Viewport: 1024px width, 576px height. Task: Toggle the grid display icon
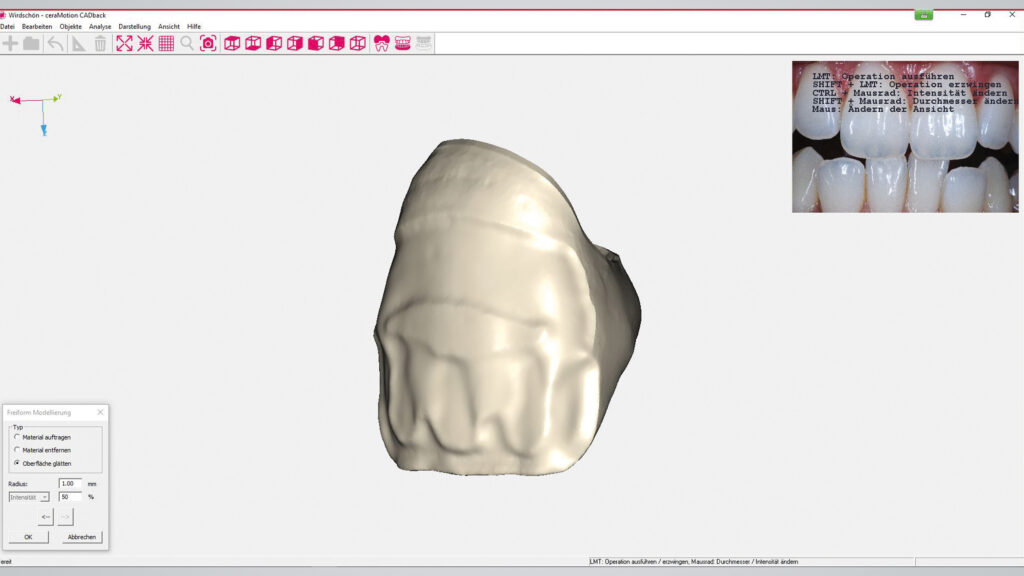click(x=166, y=43)
